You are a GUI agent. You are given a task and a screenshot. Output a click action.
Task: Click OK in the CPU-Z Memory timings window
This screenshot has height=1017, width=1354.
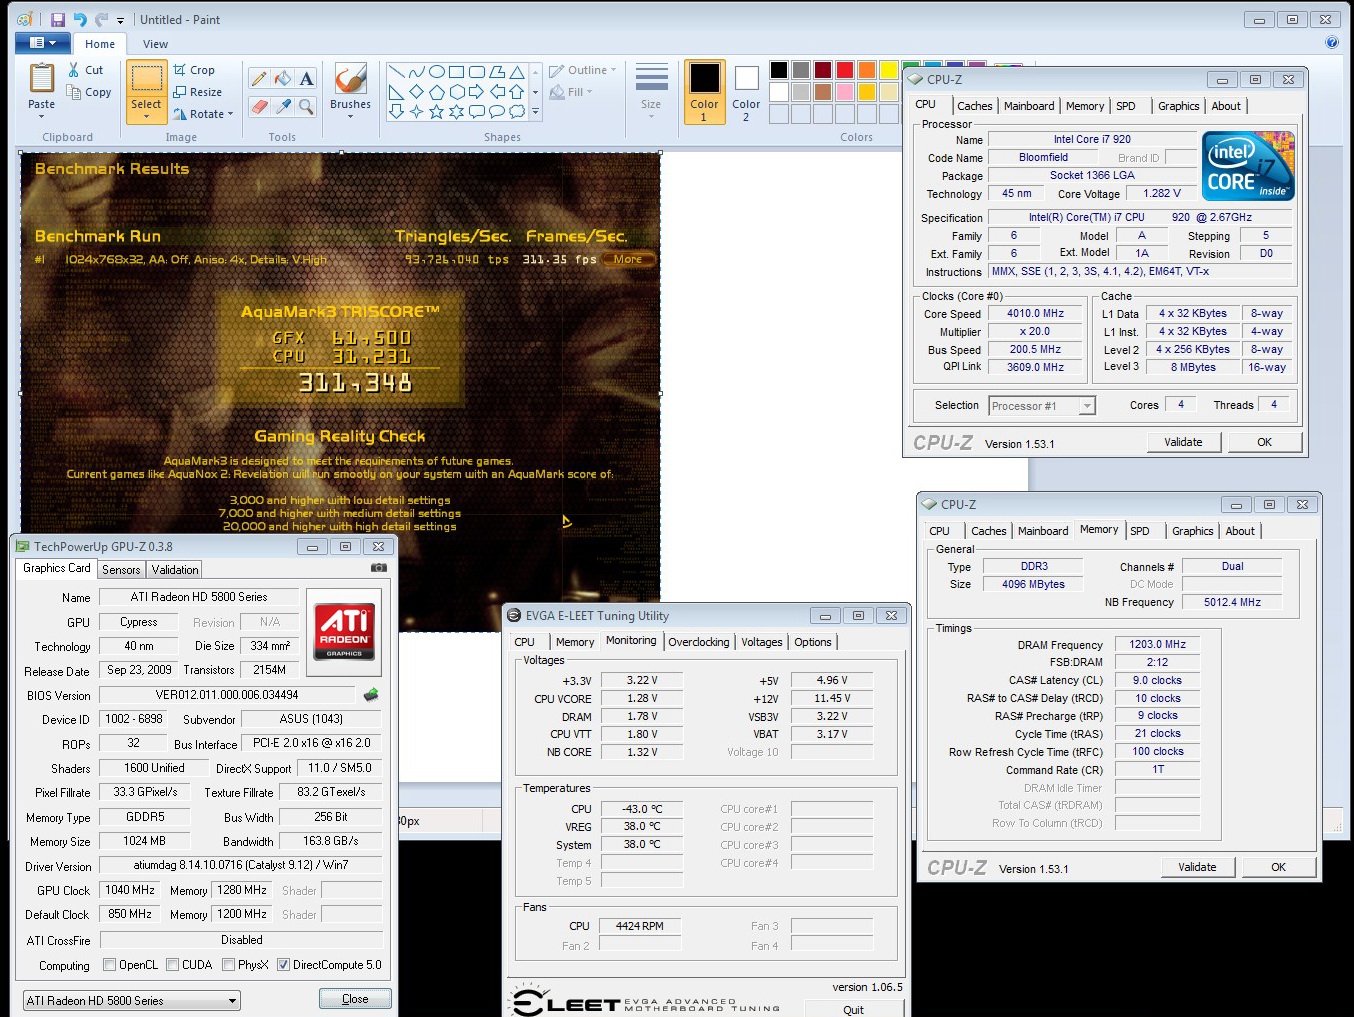click(1278, 867)
